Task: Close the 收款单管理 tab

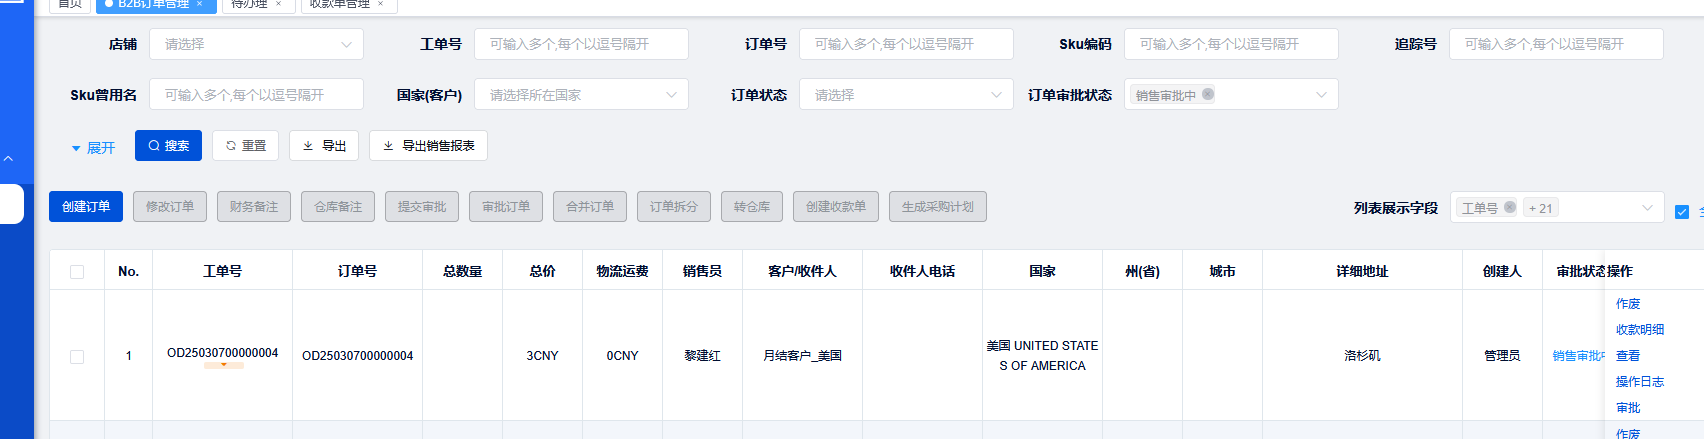Action: 380,4
